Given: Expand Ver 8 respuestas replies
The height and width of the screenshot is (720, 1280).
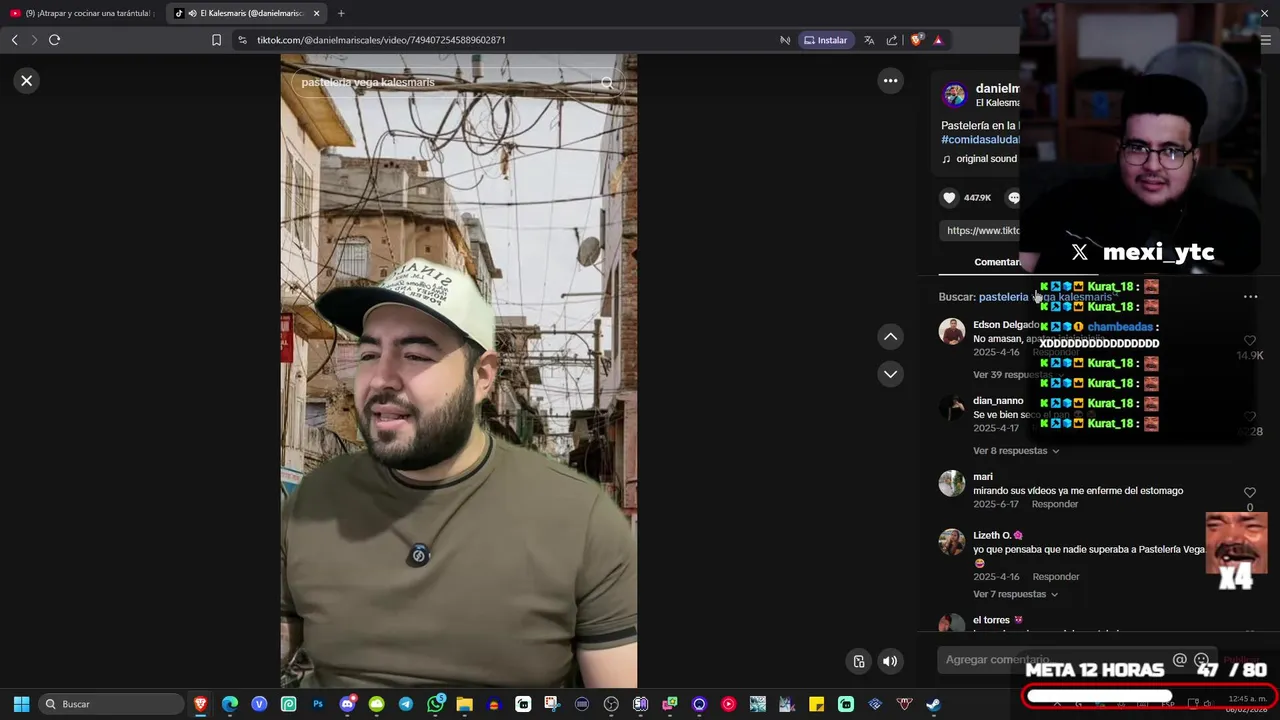Looking at the screenshot, I should (1016, 451).
